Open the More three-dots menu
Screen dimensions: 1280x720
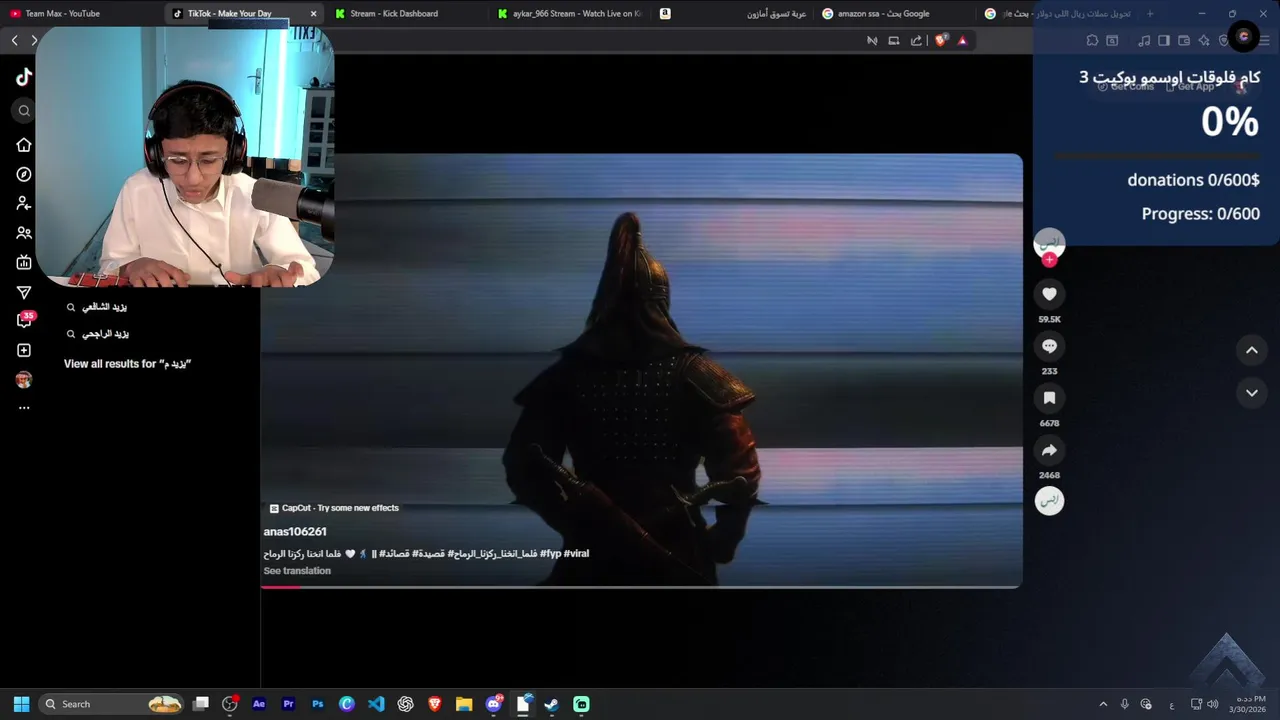click(x=24, y=408)
